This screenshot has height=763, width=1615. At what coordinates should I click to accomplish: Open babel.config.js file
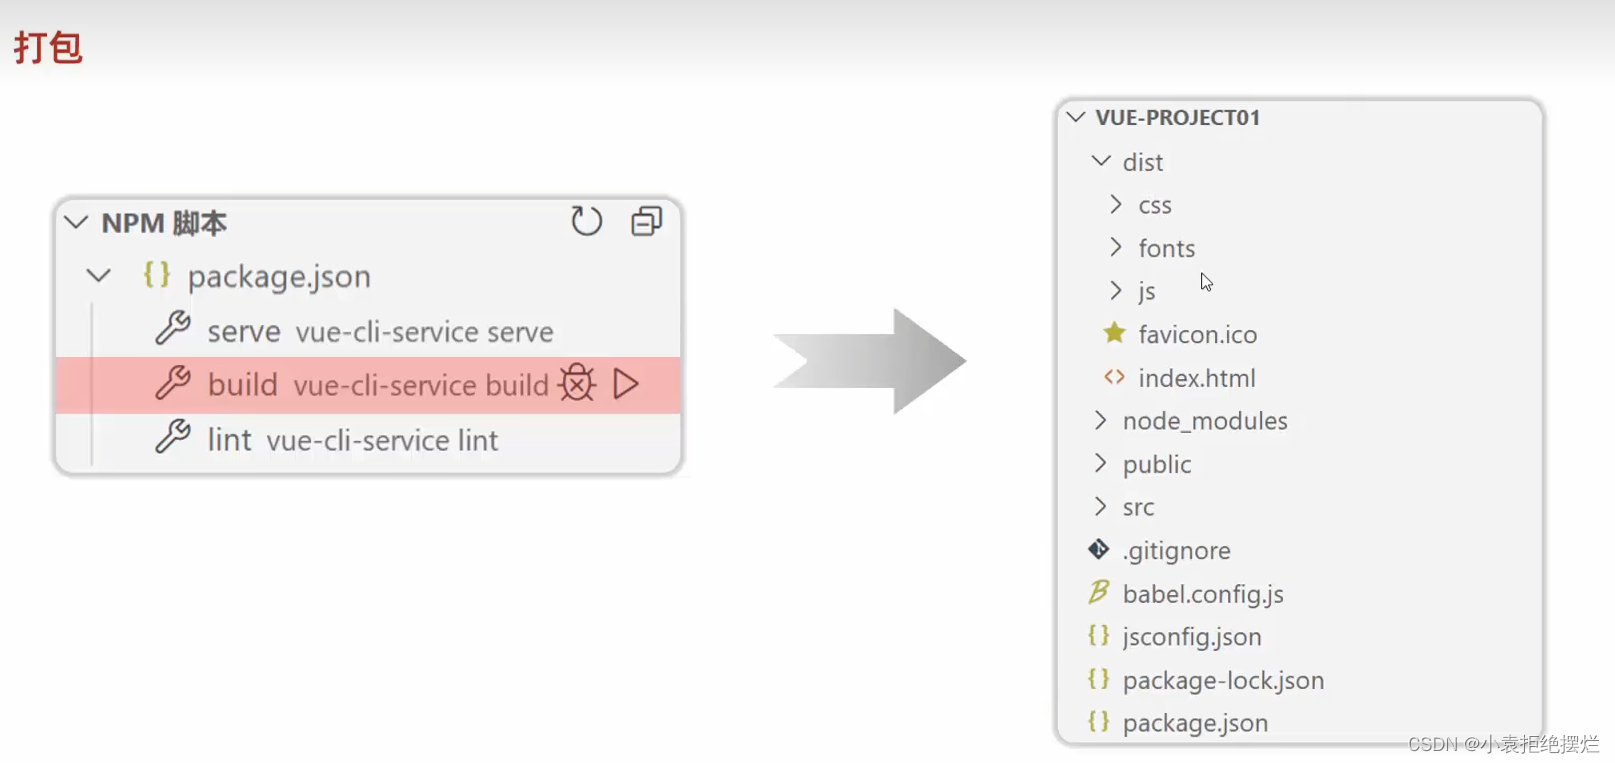click(x=1203, y=594)
